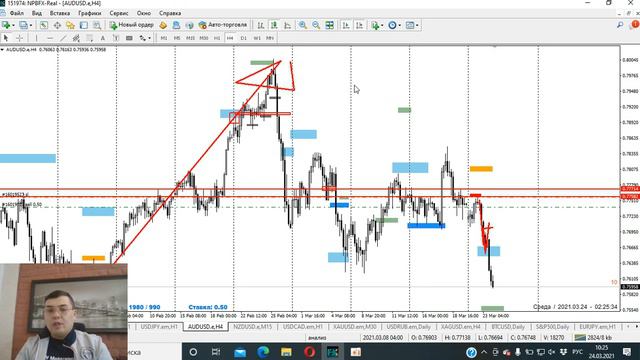Select the Vertical Line drawing tool

pos(36,38)
